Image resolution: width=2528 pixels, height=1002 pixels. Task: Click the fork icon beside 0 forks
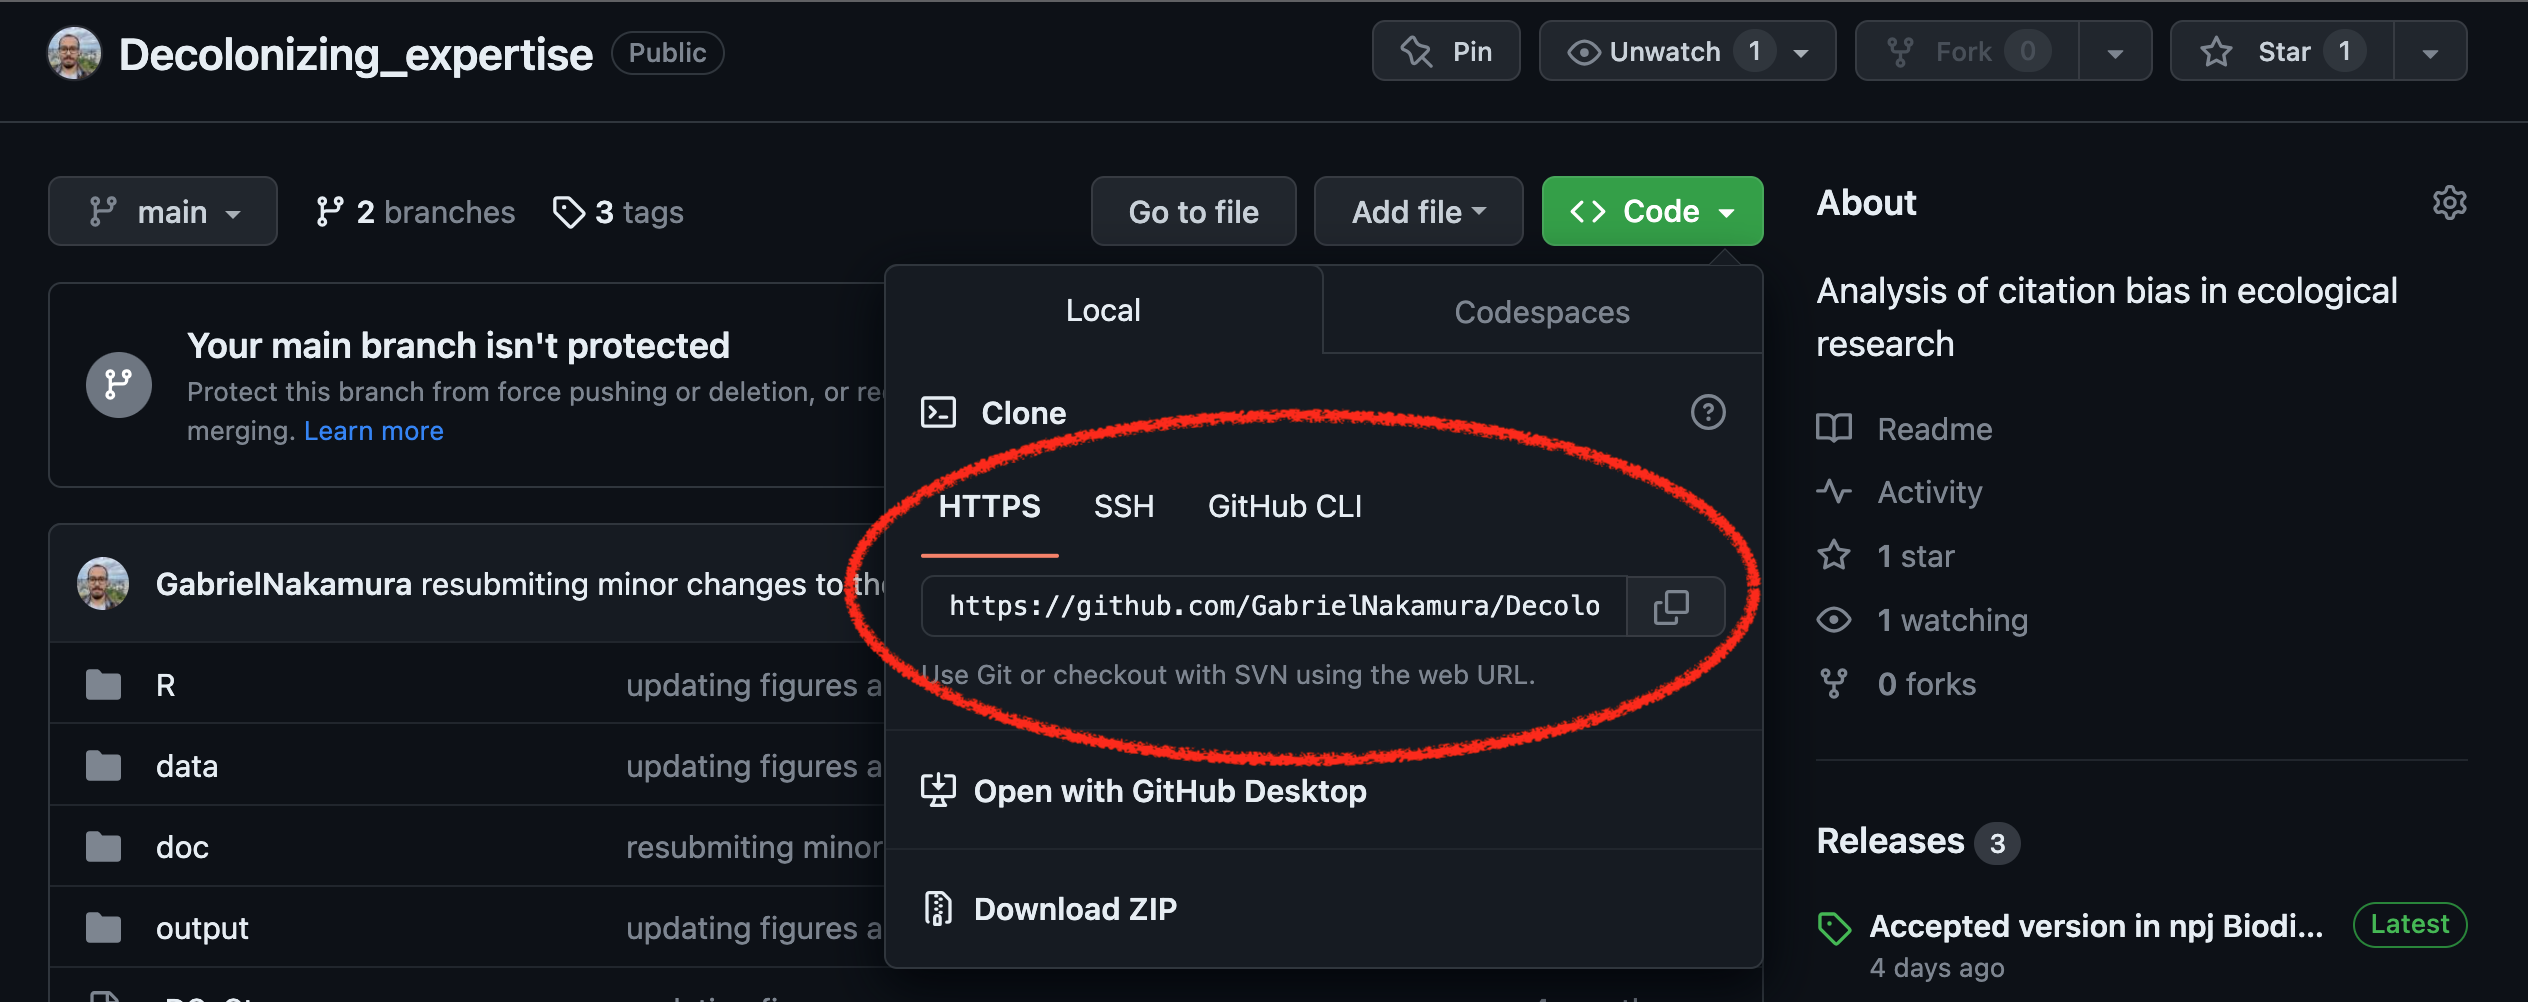1834,684
